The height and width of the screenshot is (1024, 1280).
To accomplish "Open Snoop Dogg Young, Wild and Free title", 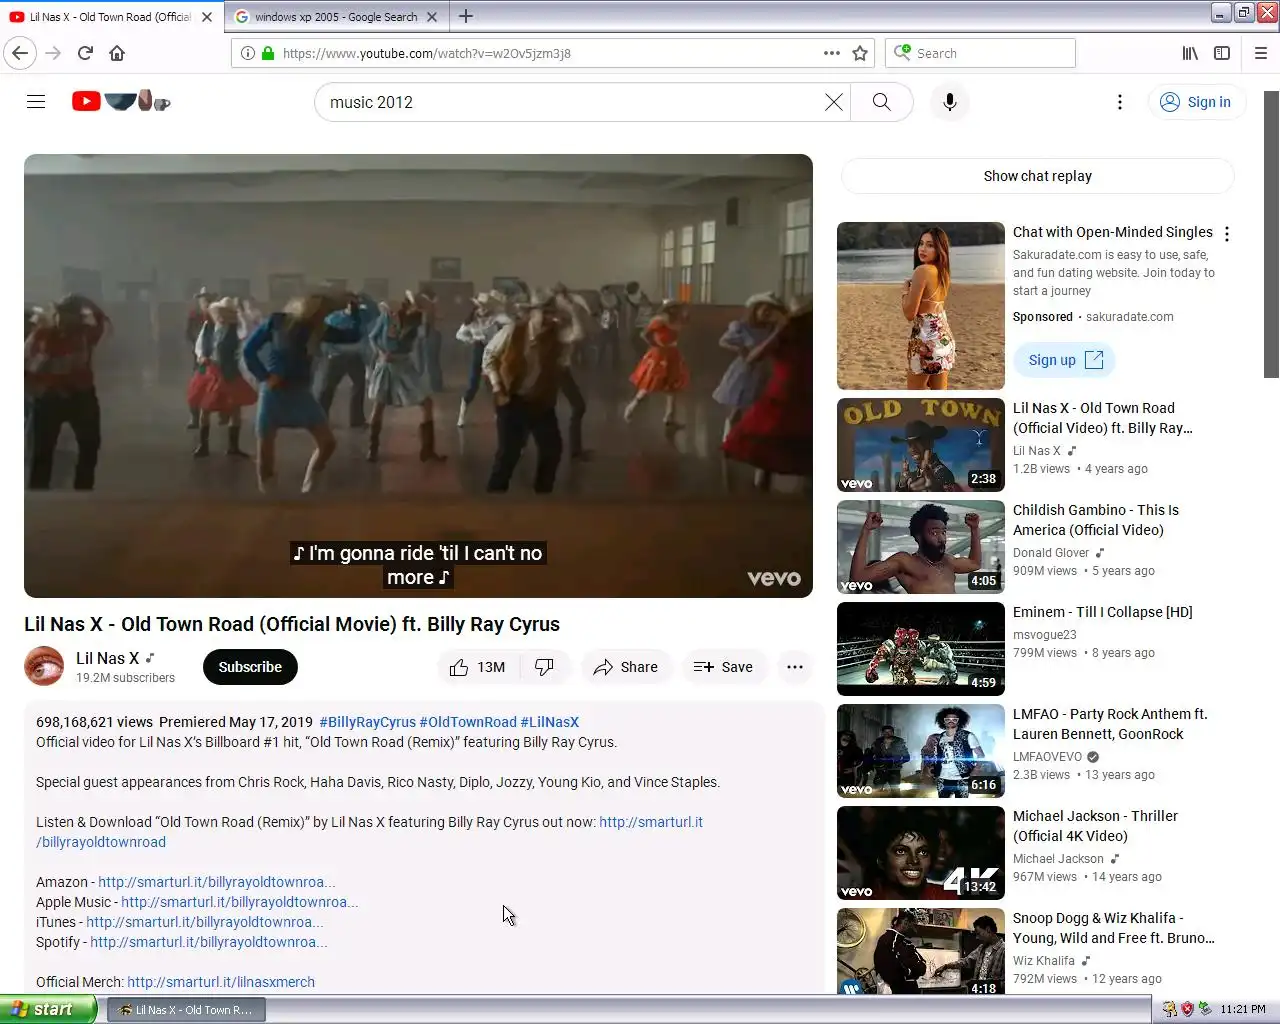I will click(1114, 928).
